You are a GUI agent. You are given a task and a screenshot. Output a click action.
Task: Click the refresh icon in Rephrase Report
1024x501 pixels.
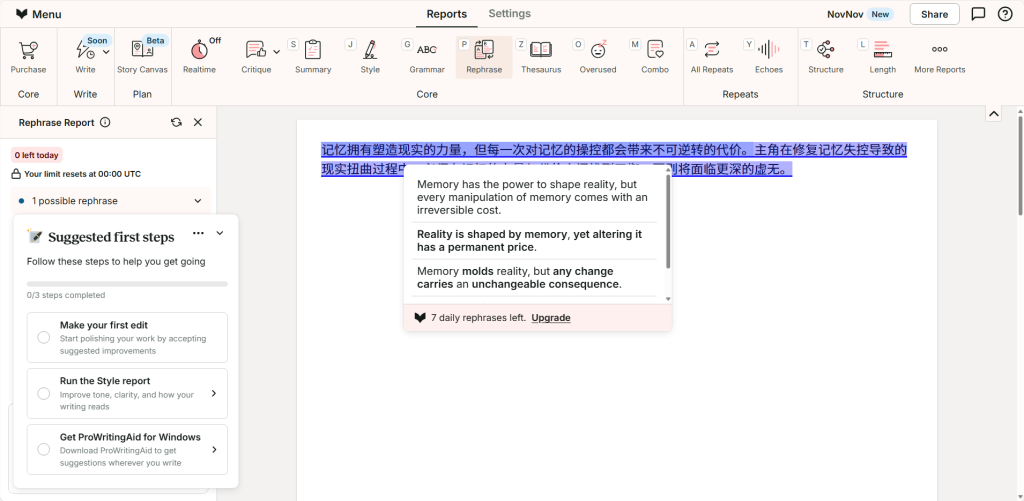pos(176,122)
